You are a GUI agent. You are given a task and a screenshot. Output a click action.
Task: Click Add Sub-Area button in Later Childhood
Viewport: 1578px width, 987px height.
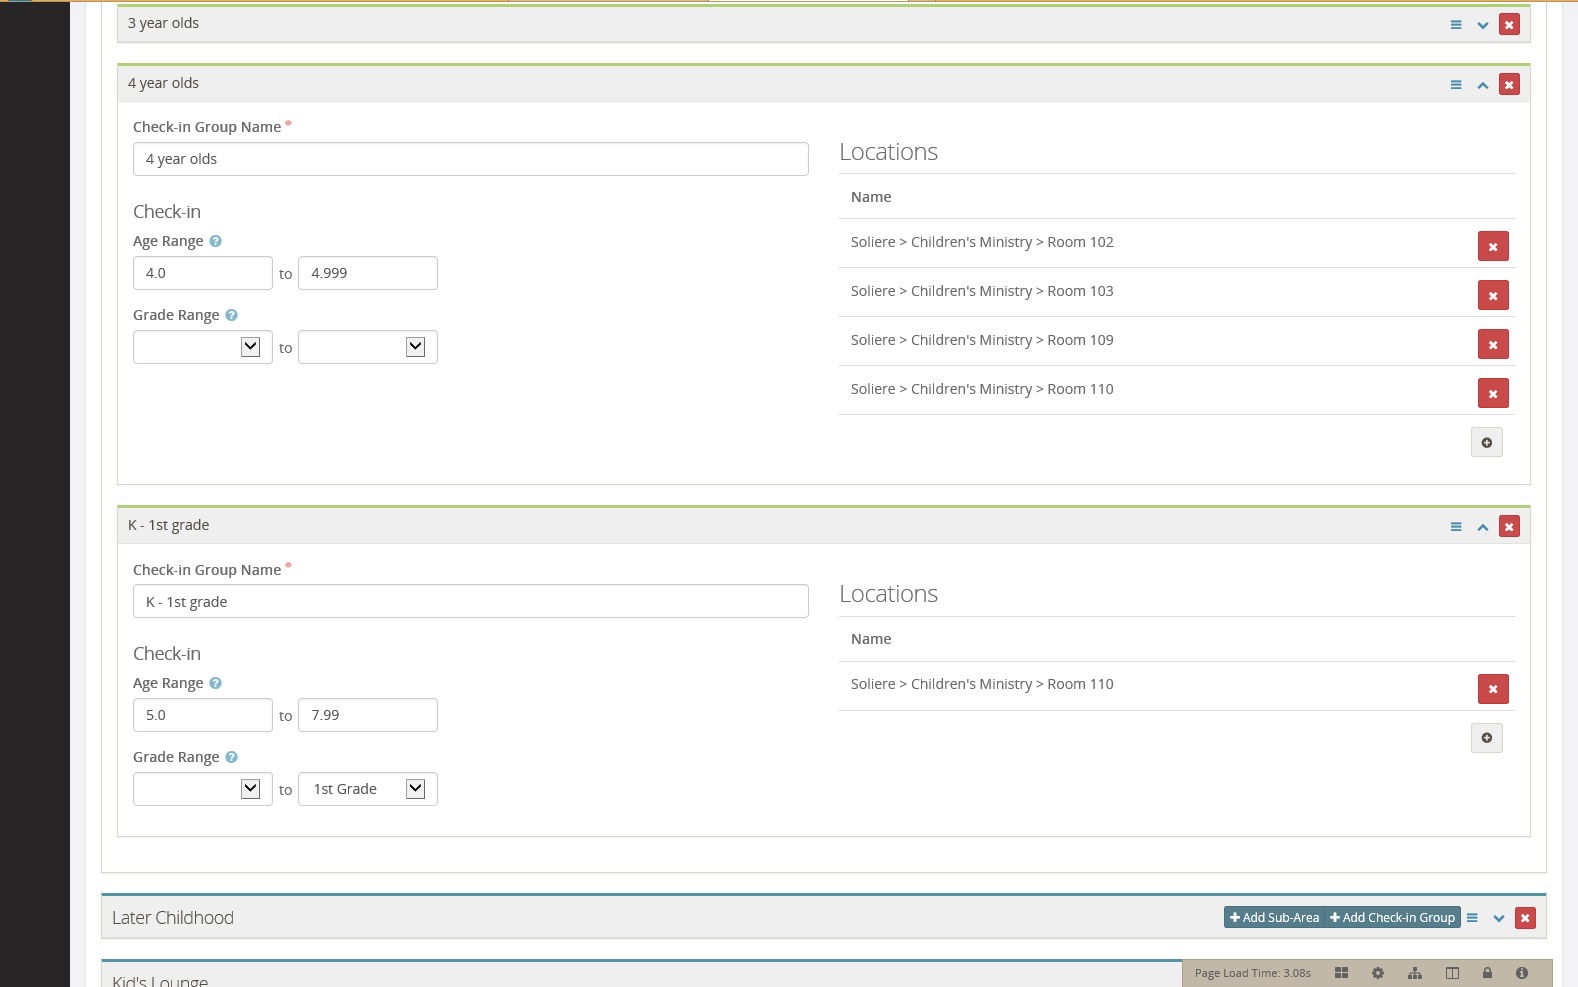[1273, 918]
